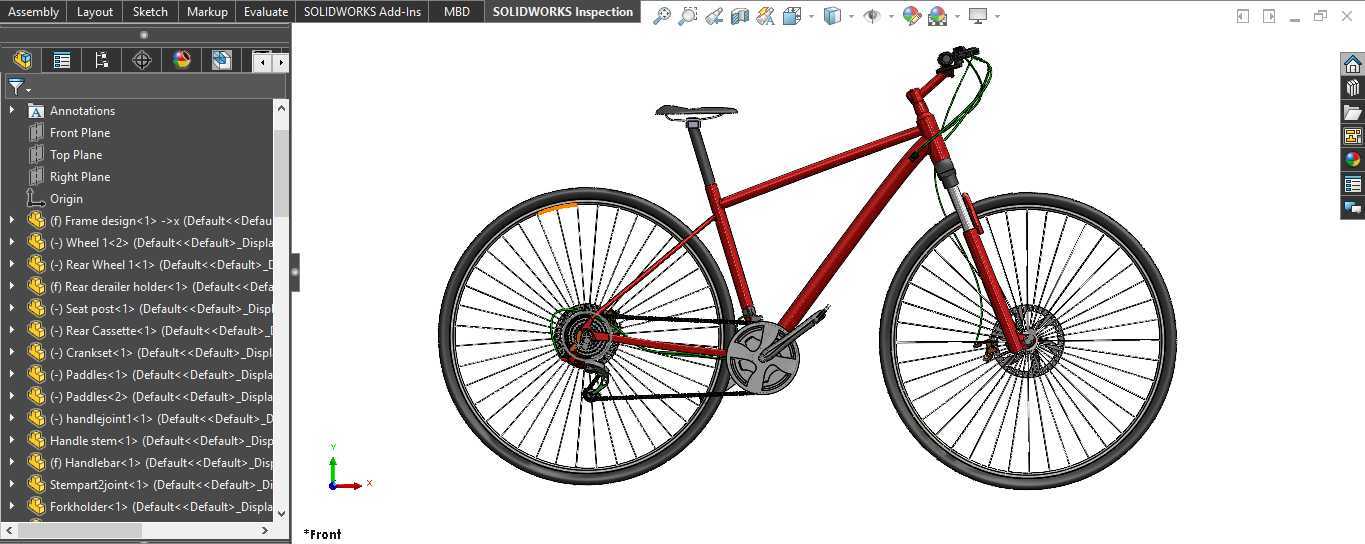Select Paddles<2> component
Screen dimensions: 1365x544
click(161, 397)
